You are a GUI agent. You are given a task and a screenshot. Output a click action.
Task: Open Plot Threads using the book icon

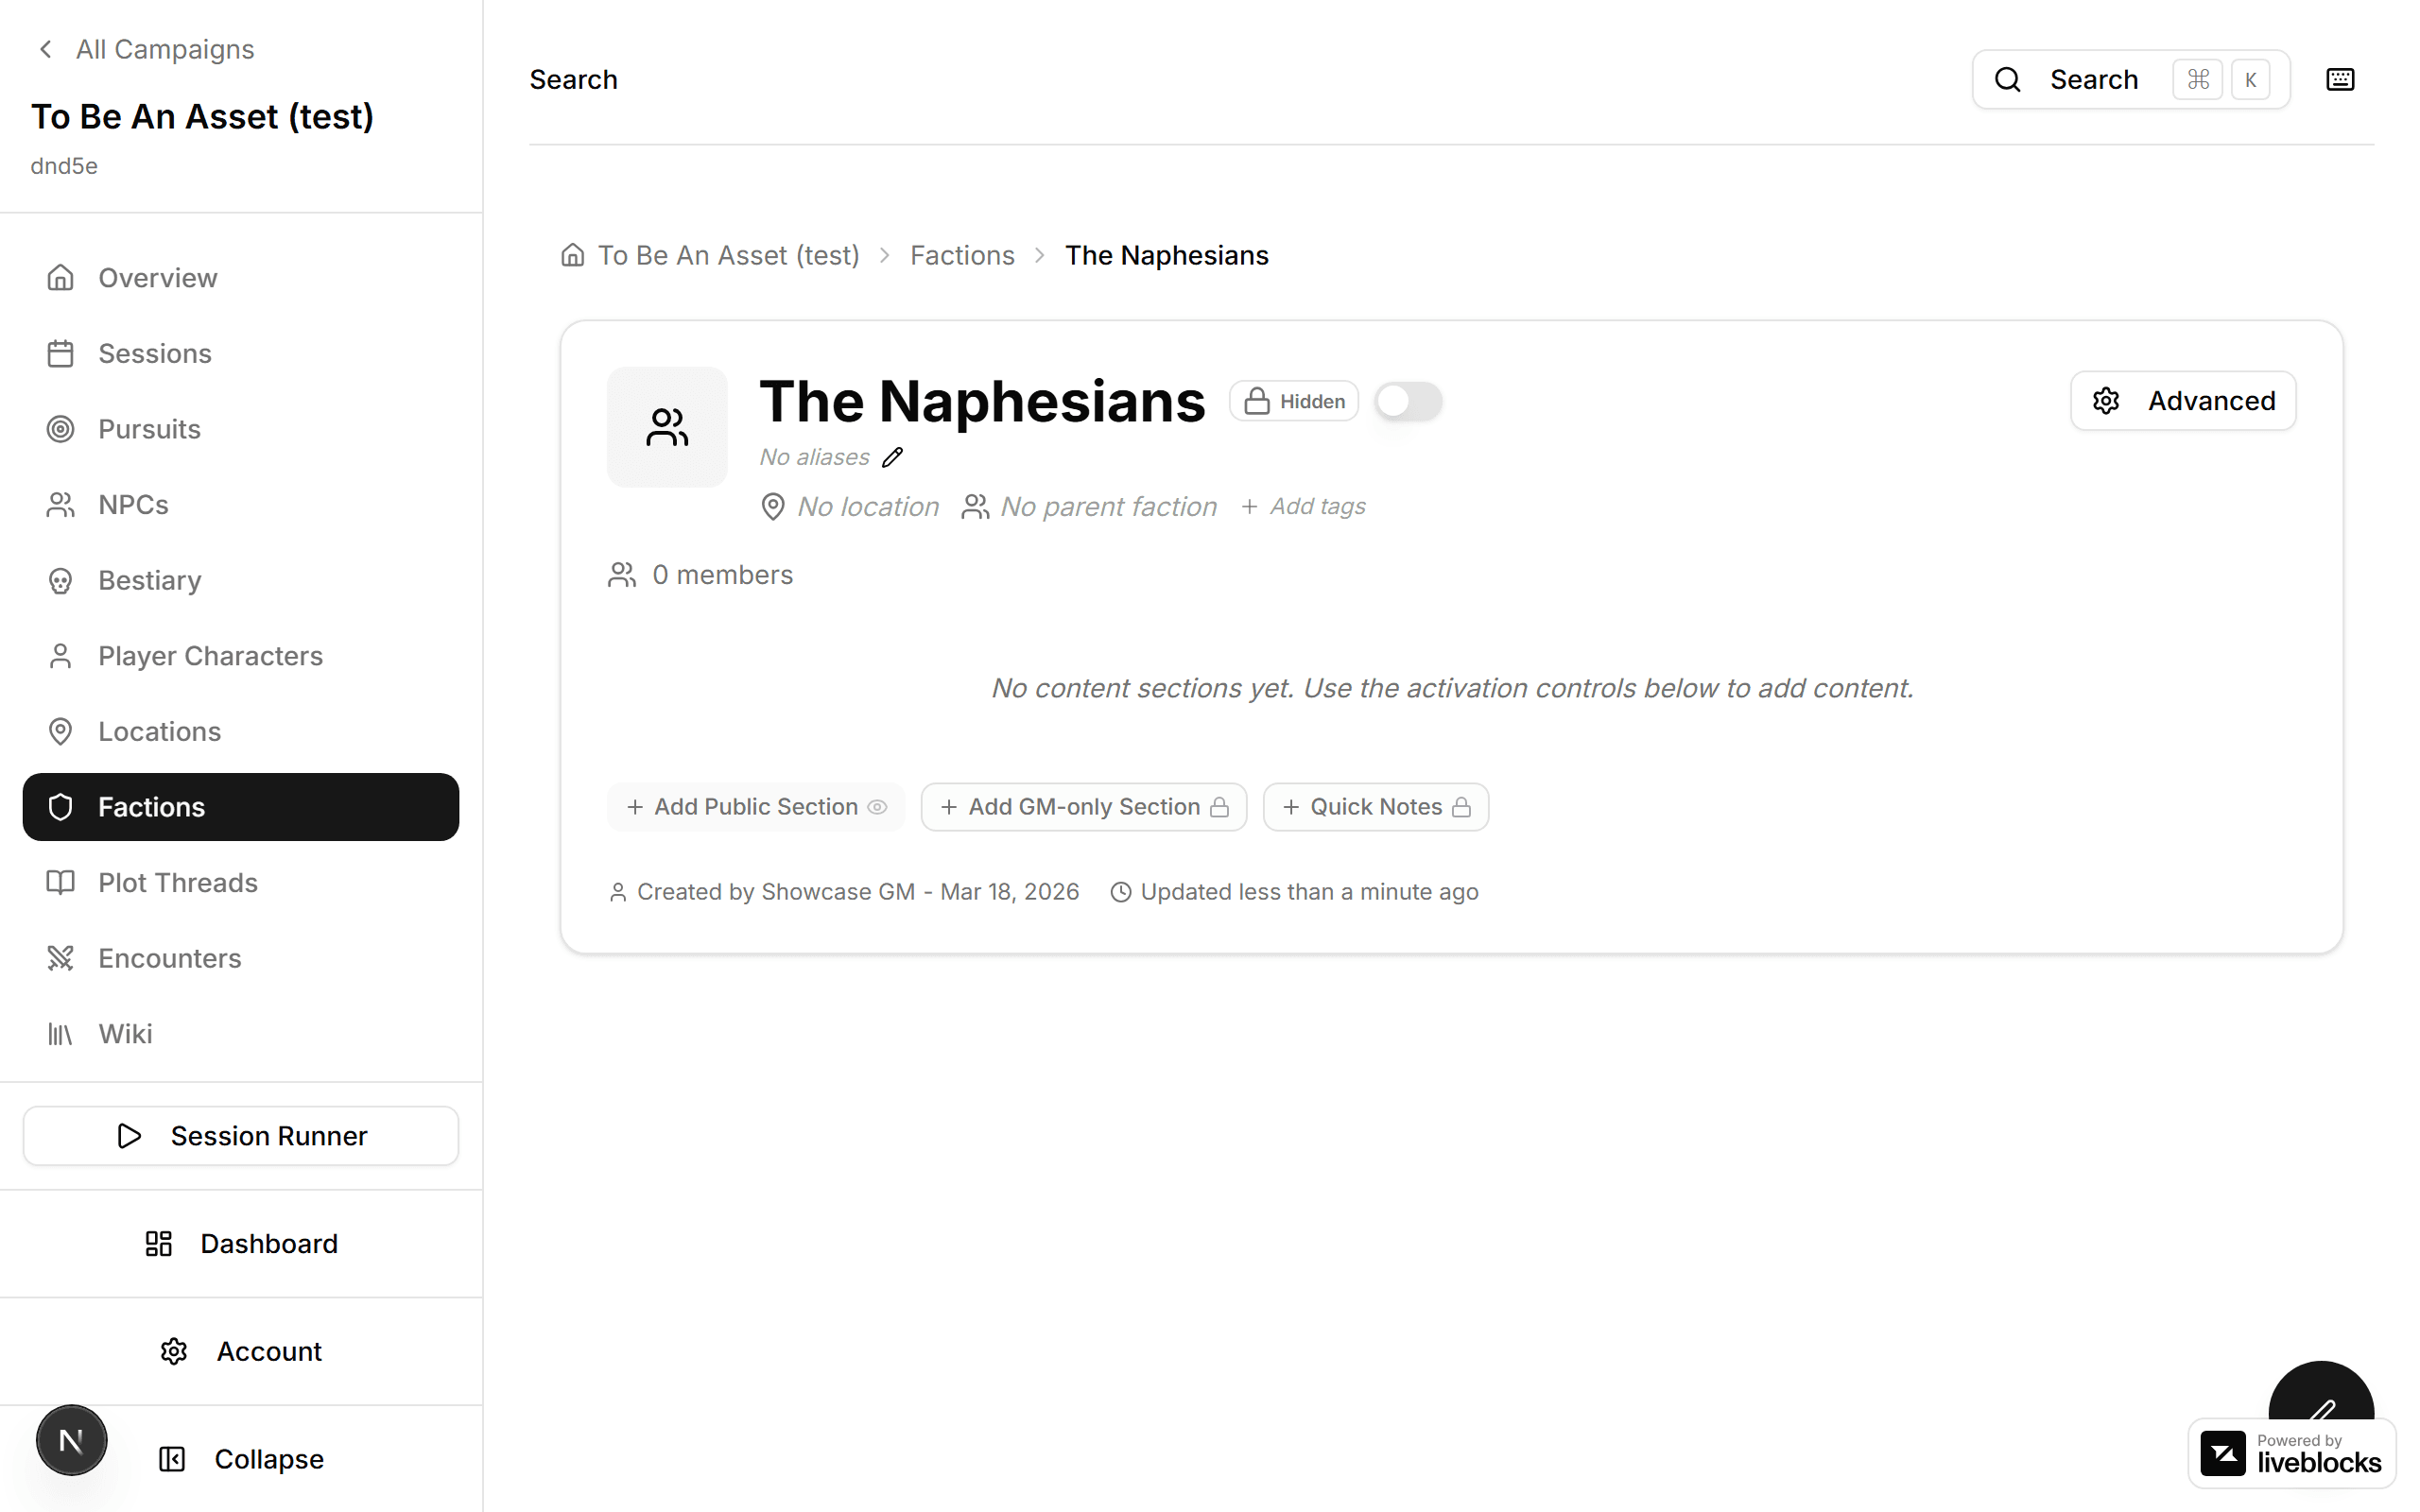coord(61,882)
